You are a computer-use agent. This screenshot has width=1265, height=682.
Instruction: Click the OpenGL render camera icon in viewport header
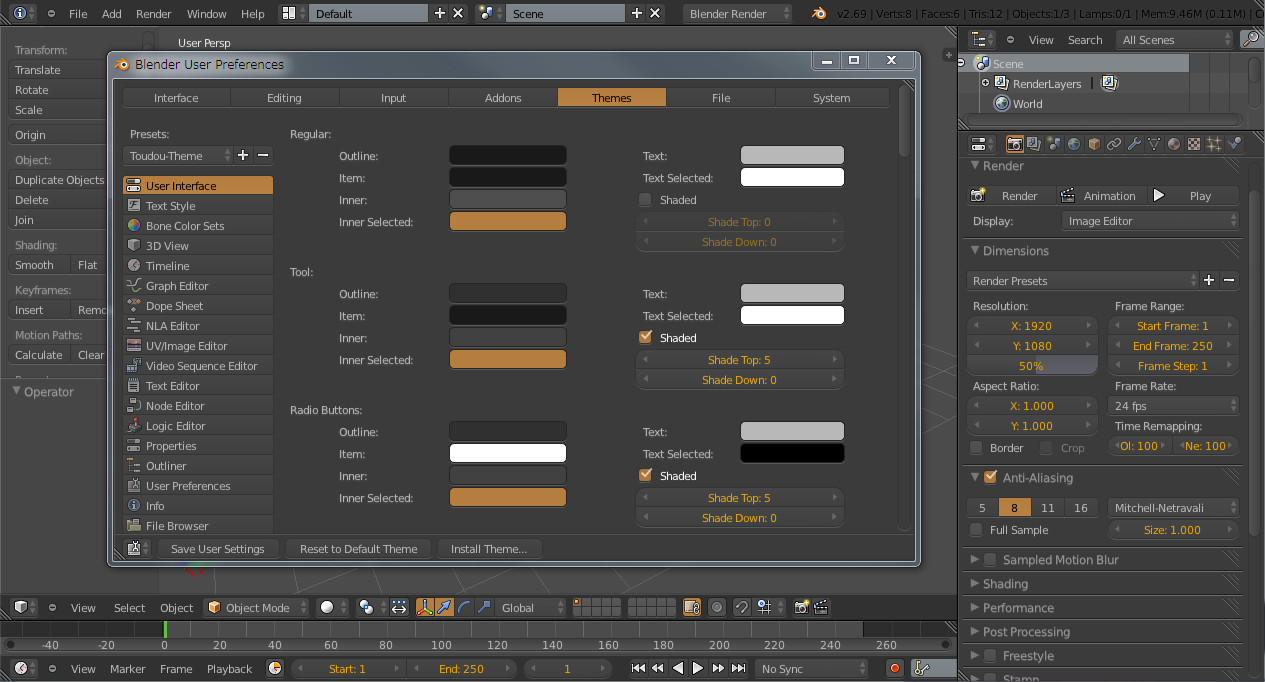click(801, 607)
